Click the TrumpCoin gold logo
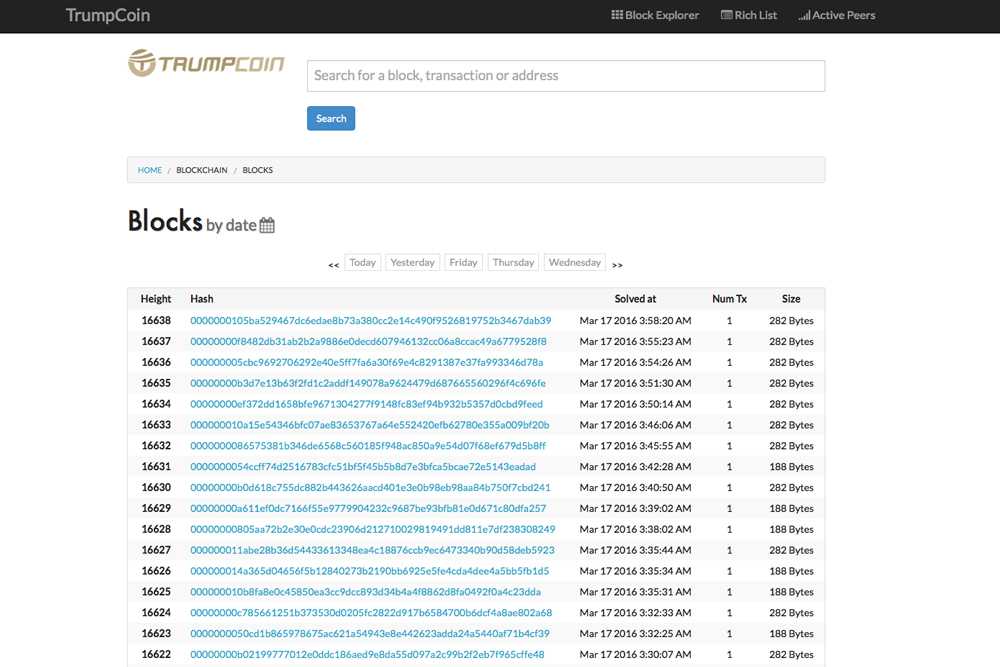The image size is (1000, 667). (206, 63)
